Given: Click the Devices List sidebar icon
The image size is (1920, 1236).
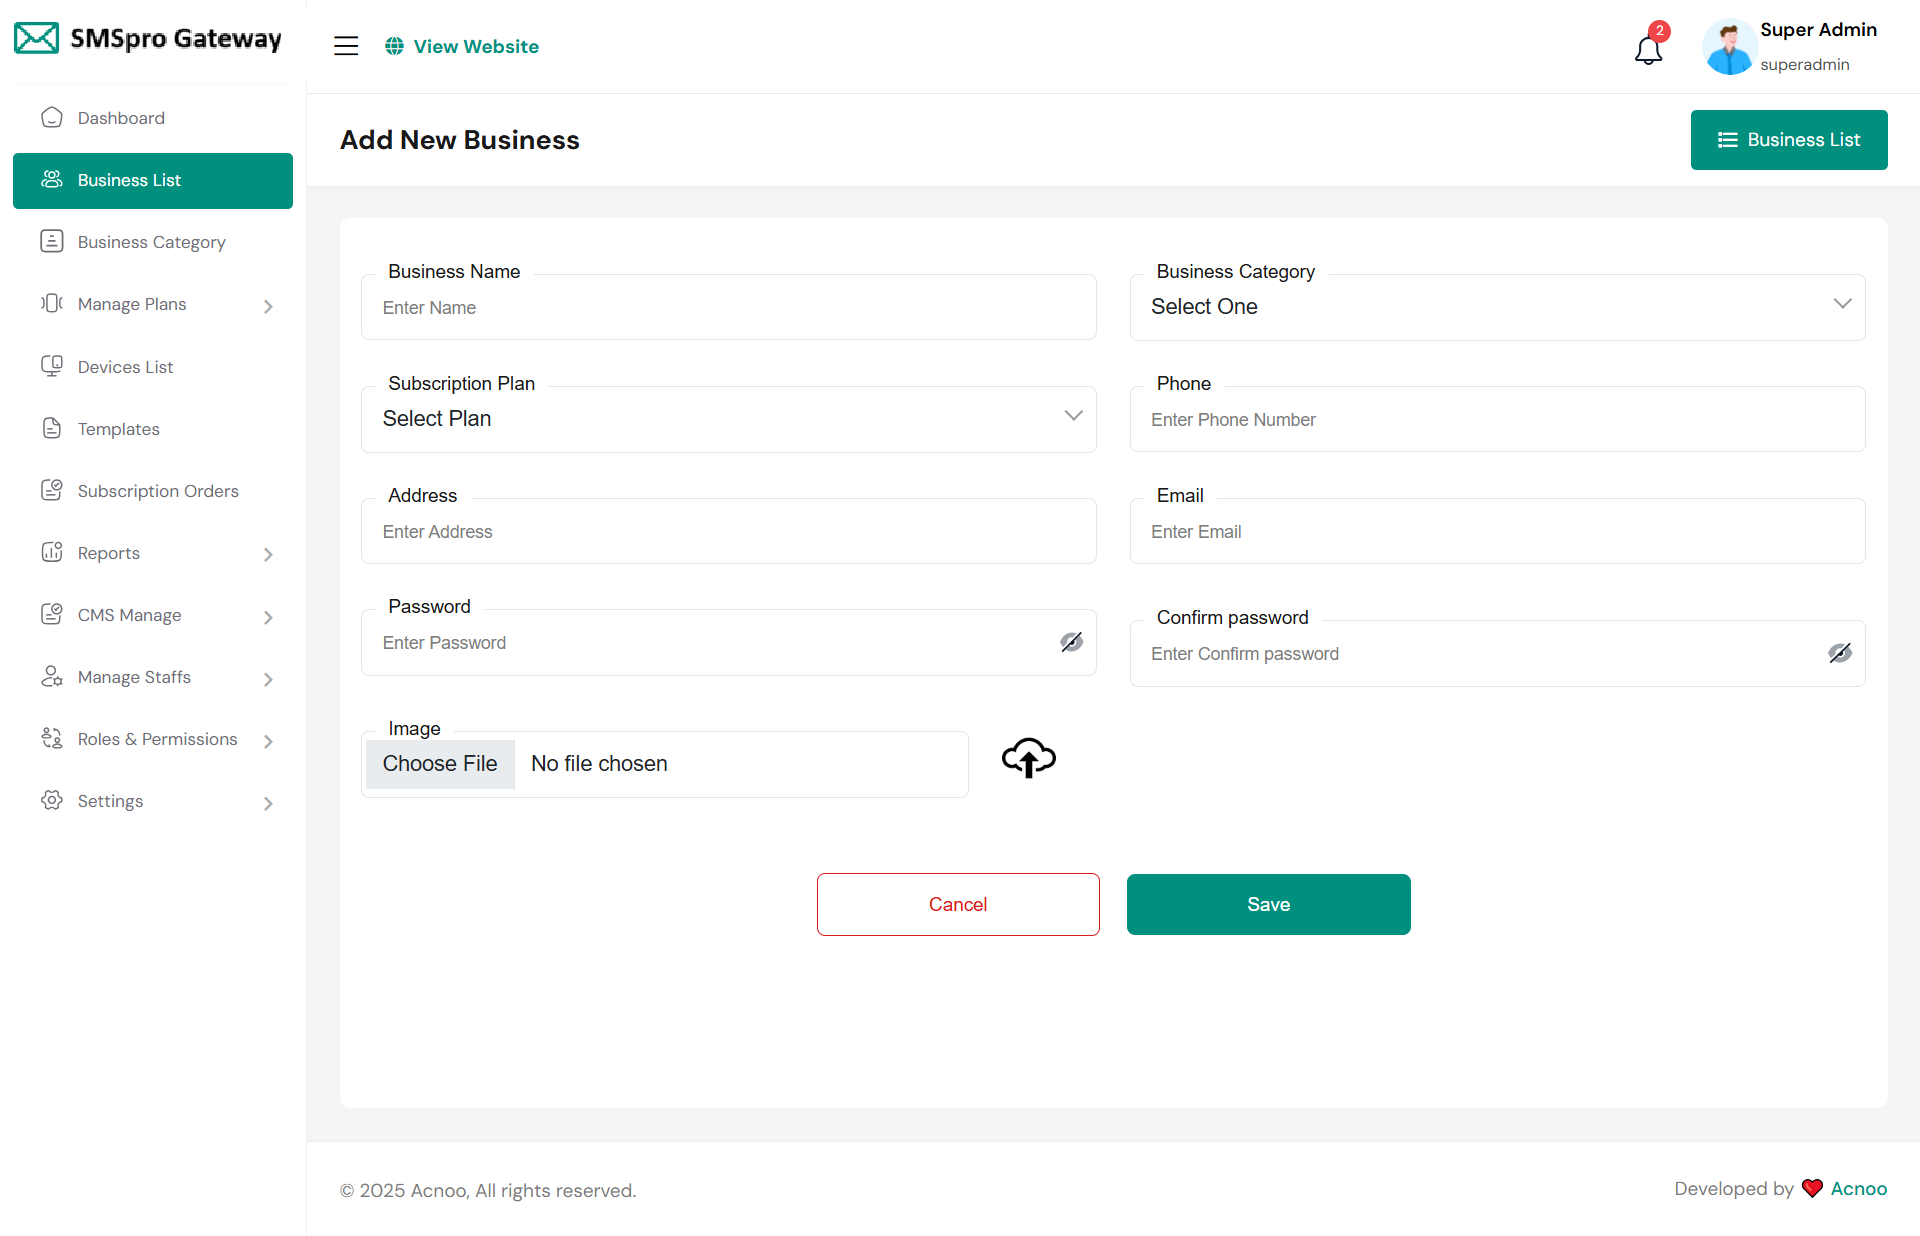Looking at the screenshot, I should [52, 366].
